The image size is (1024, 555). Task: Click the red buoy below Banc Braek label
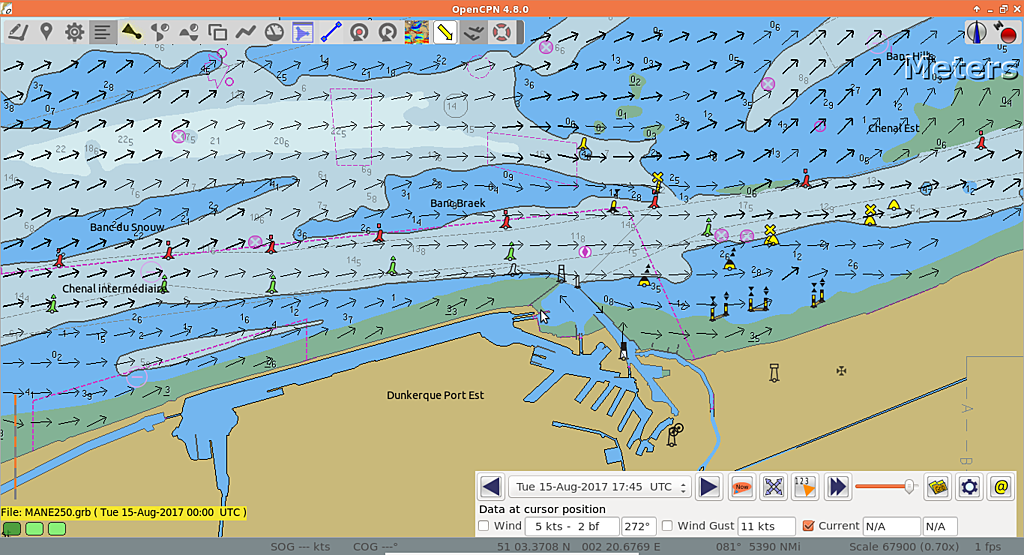[506, 219]
